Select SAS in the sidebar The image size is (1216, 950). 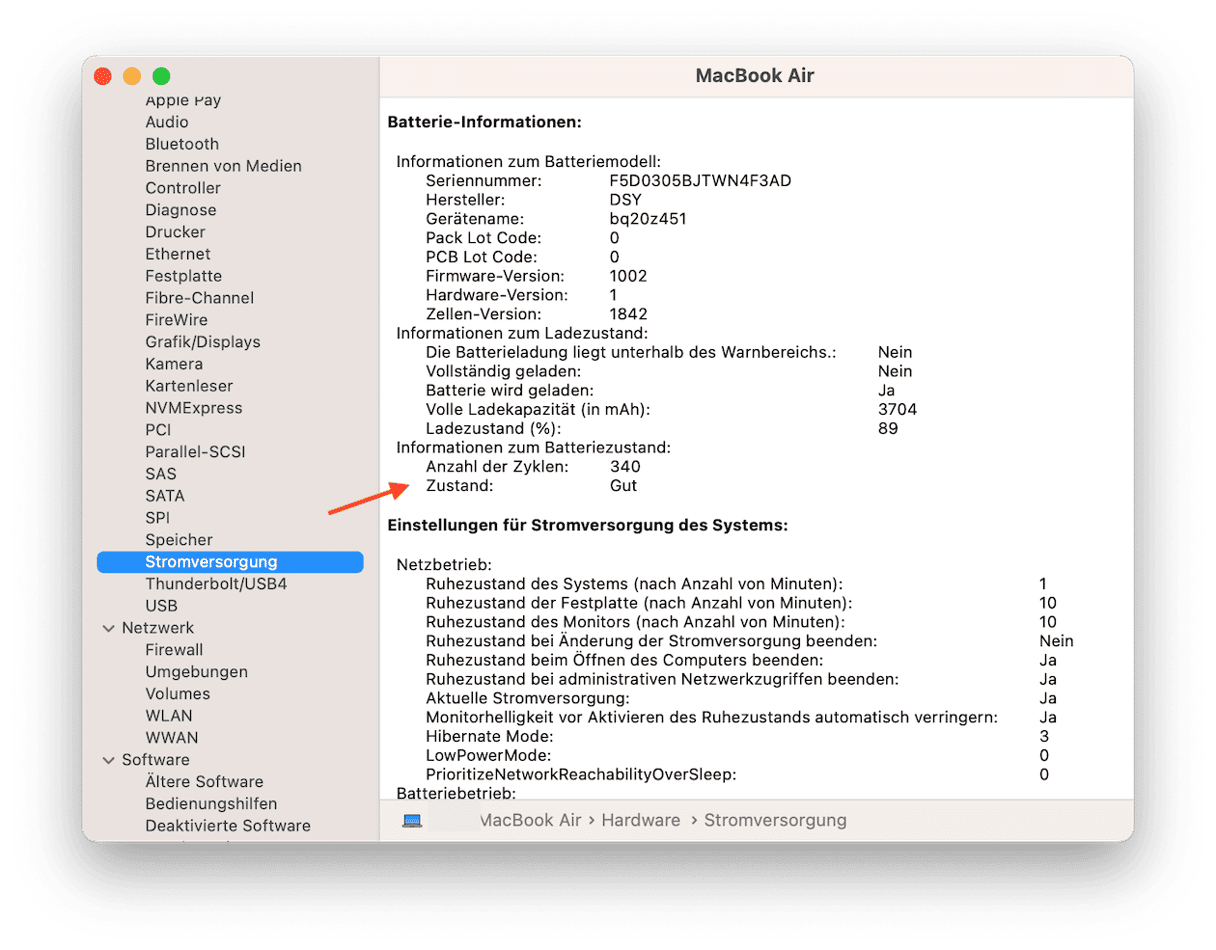pos(161,474)
